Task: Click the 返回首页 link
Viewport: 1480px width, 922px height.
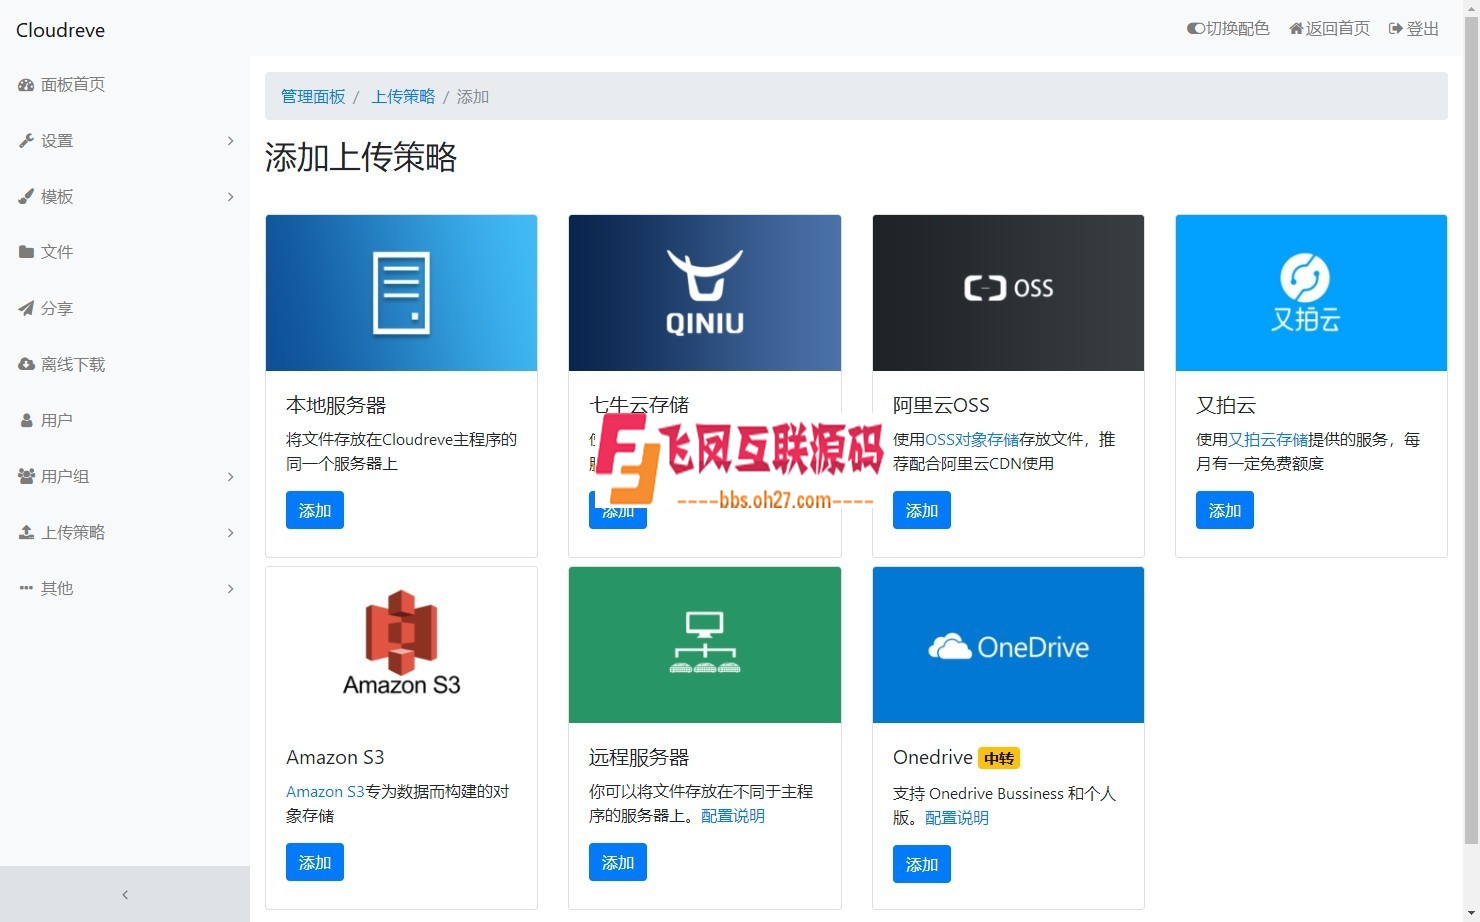Action: (1329, 29)
